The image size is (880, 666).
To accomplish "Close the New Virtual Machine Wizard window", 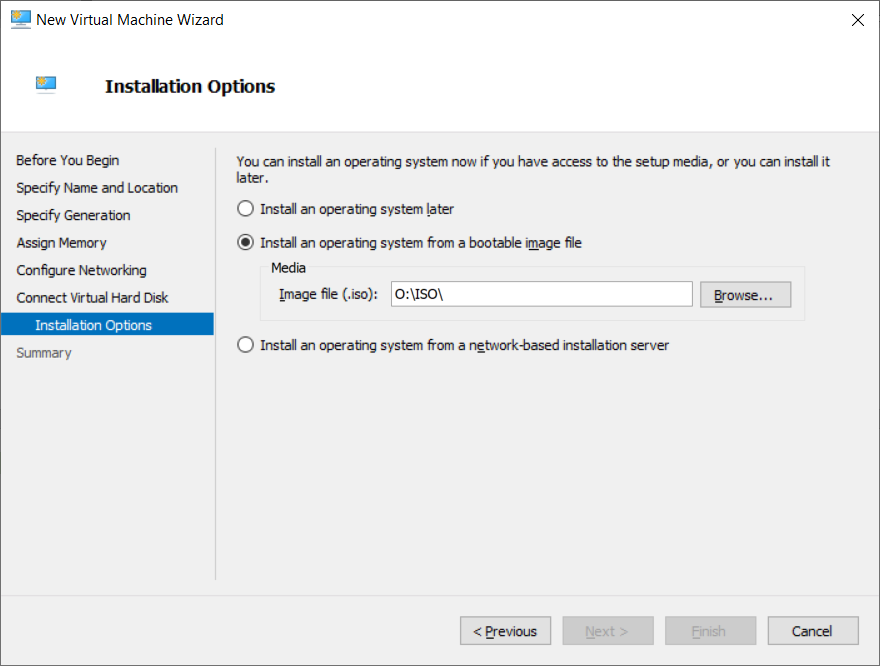I will [857, 20].
